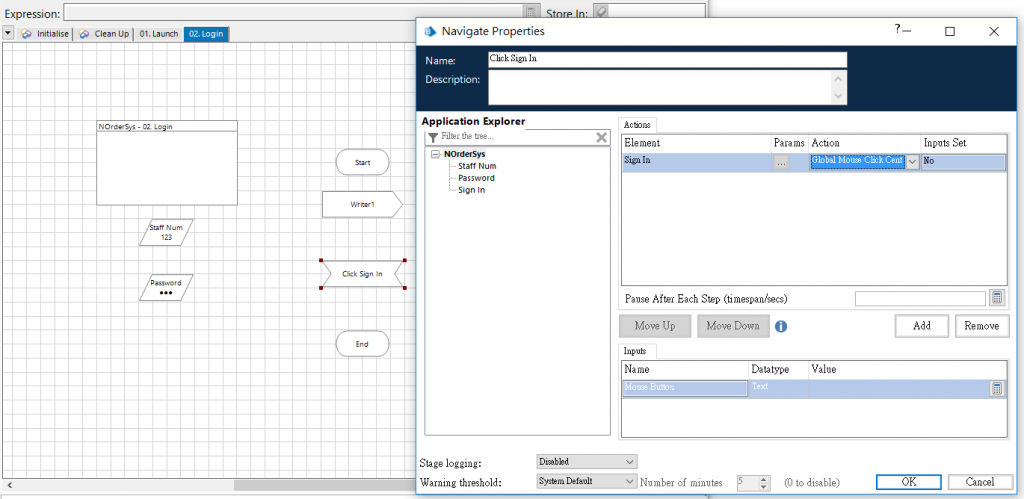This screenshot has height=499, width=1024.
Task: Click the canvas scrollbar left arrow
Action: 9,486
